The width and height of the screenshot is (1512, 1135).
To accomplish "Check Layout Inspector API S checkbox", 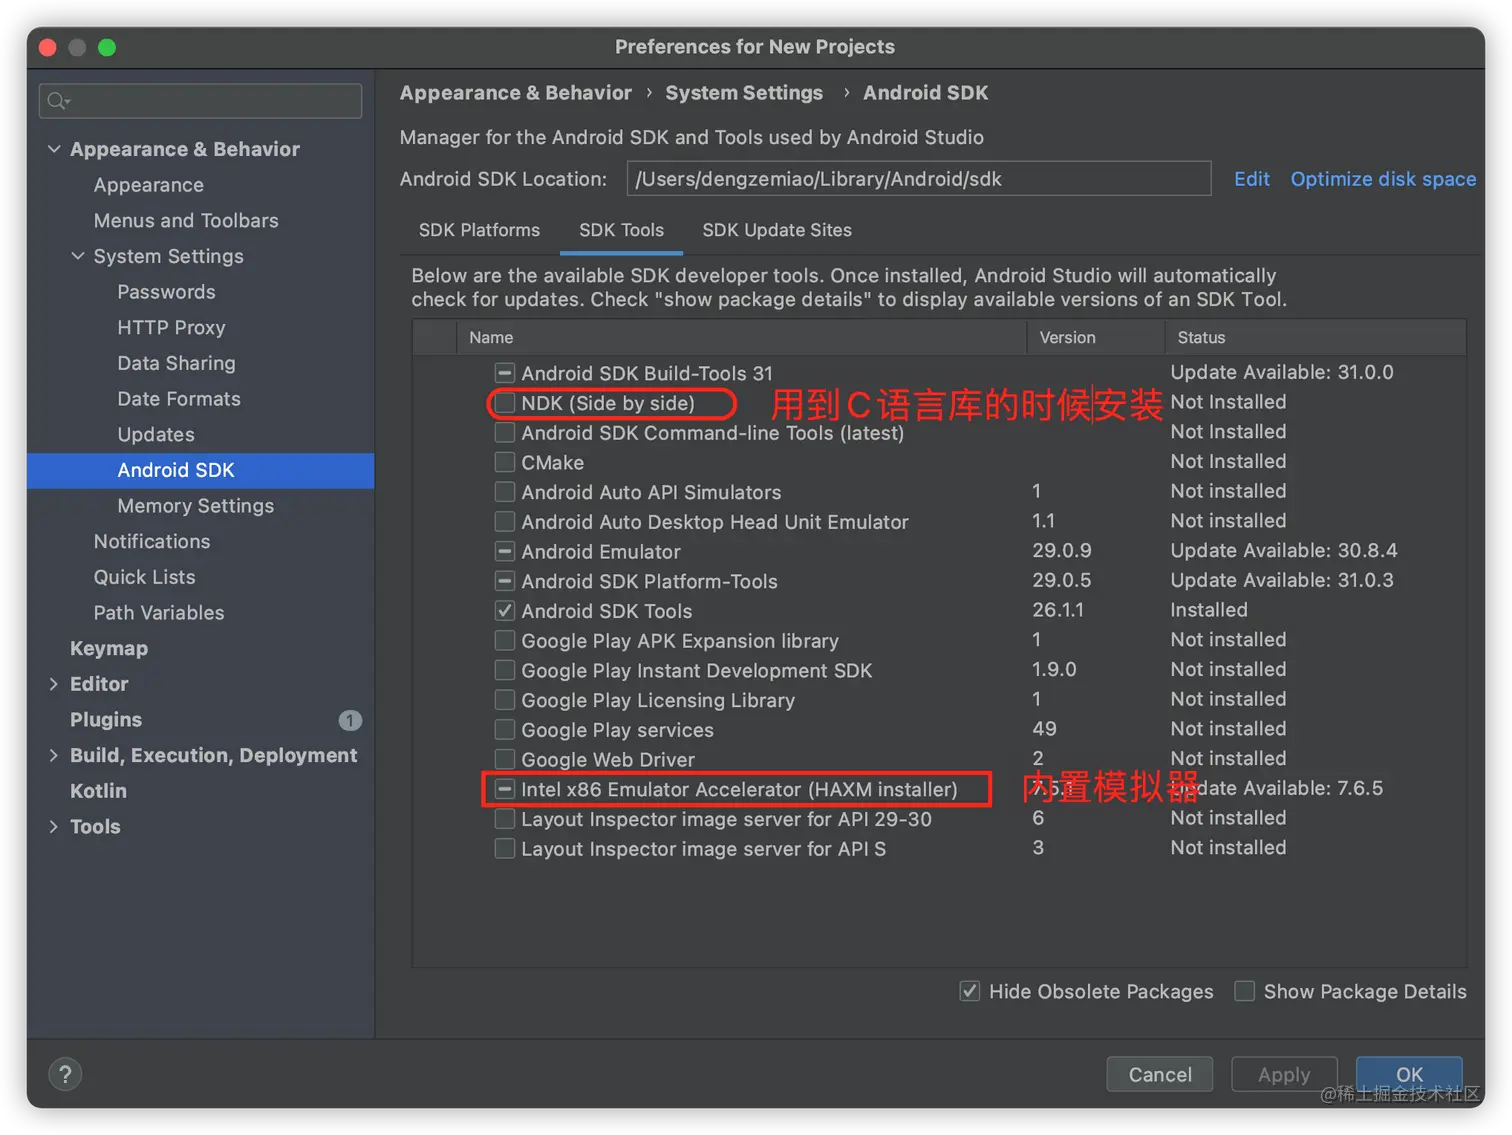I will [505, 849].
